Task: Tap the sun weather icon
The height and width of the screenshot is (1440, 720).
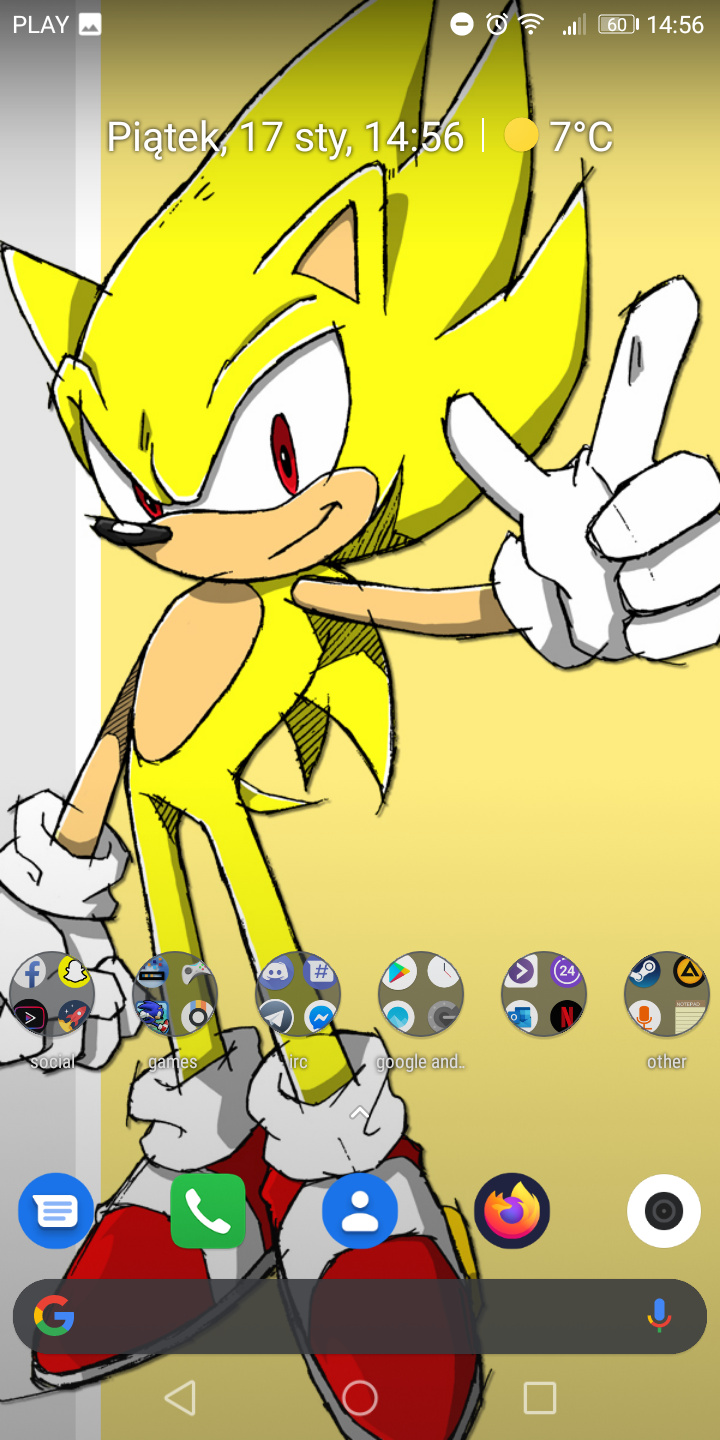Action: pos(521,135)
